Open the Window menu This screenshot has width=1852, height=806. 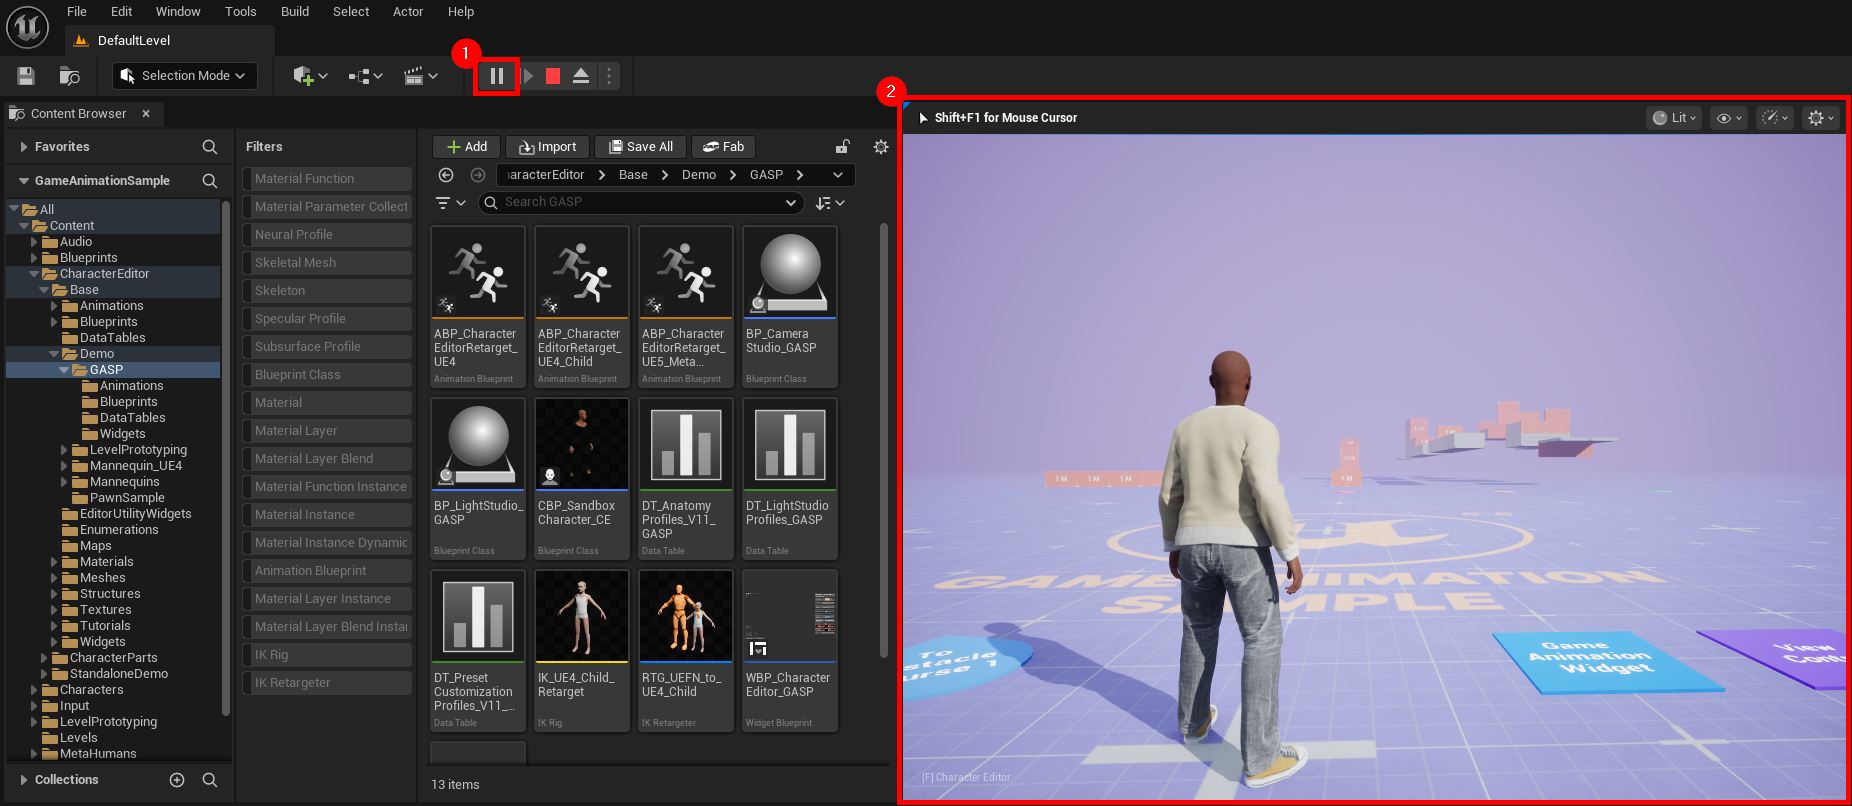pos(178,12)
